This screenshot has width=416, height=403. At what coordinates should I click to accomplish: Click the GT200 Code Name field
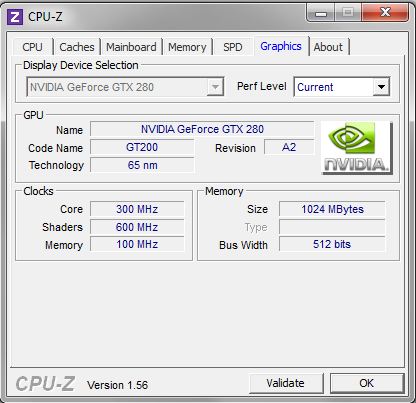click(142, 147)
